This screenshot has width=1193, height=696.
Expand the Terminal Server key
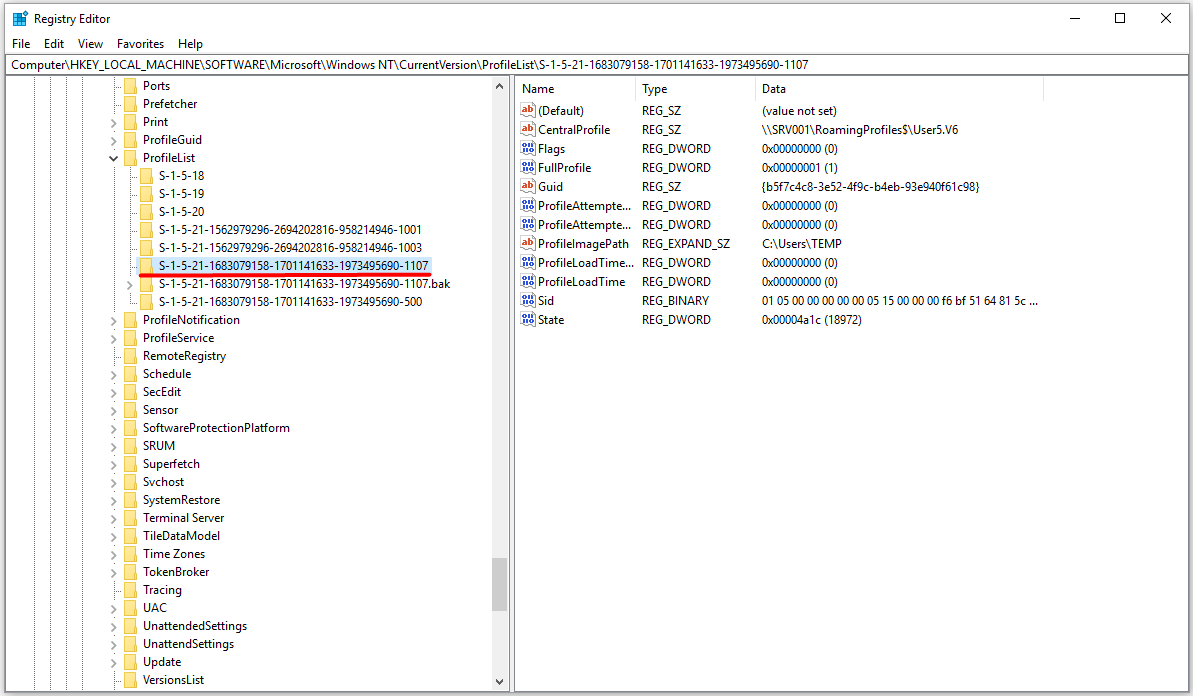(113, 518)
